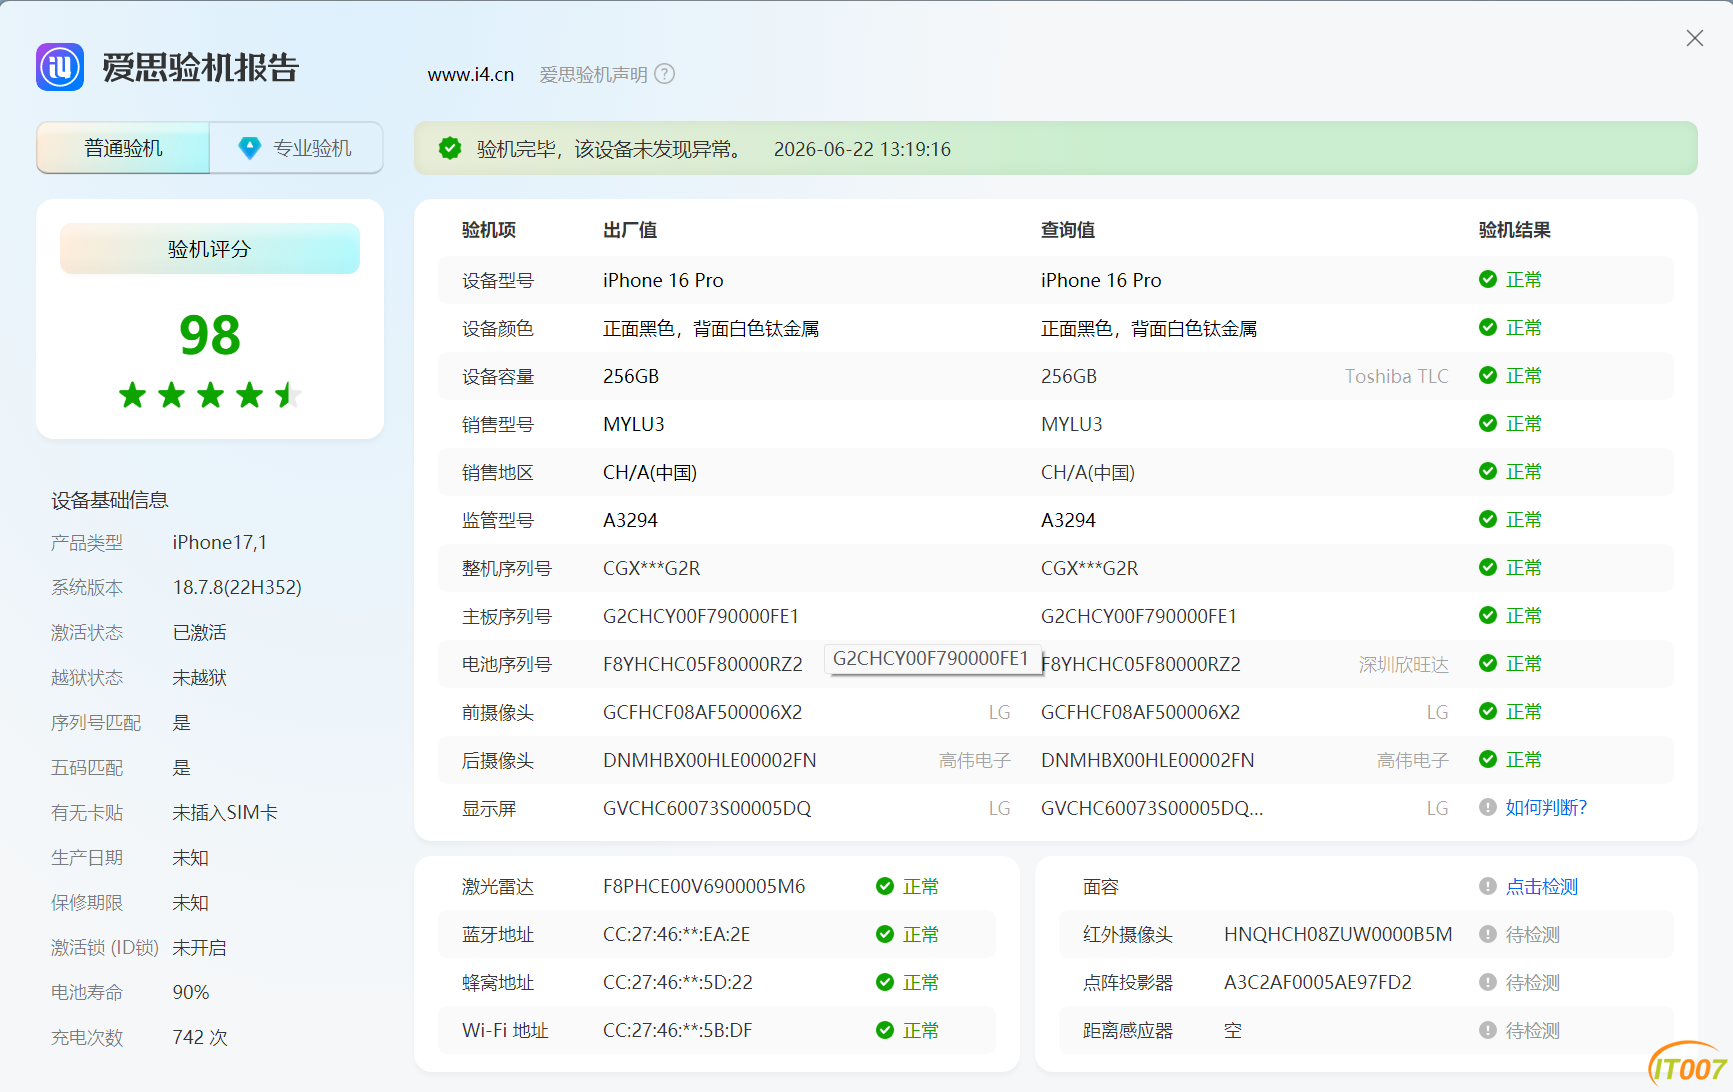Click the www.i4.cn website address
The height and width of the screenshot is (1092, 1733).
coord(471,74)
